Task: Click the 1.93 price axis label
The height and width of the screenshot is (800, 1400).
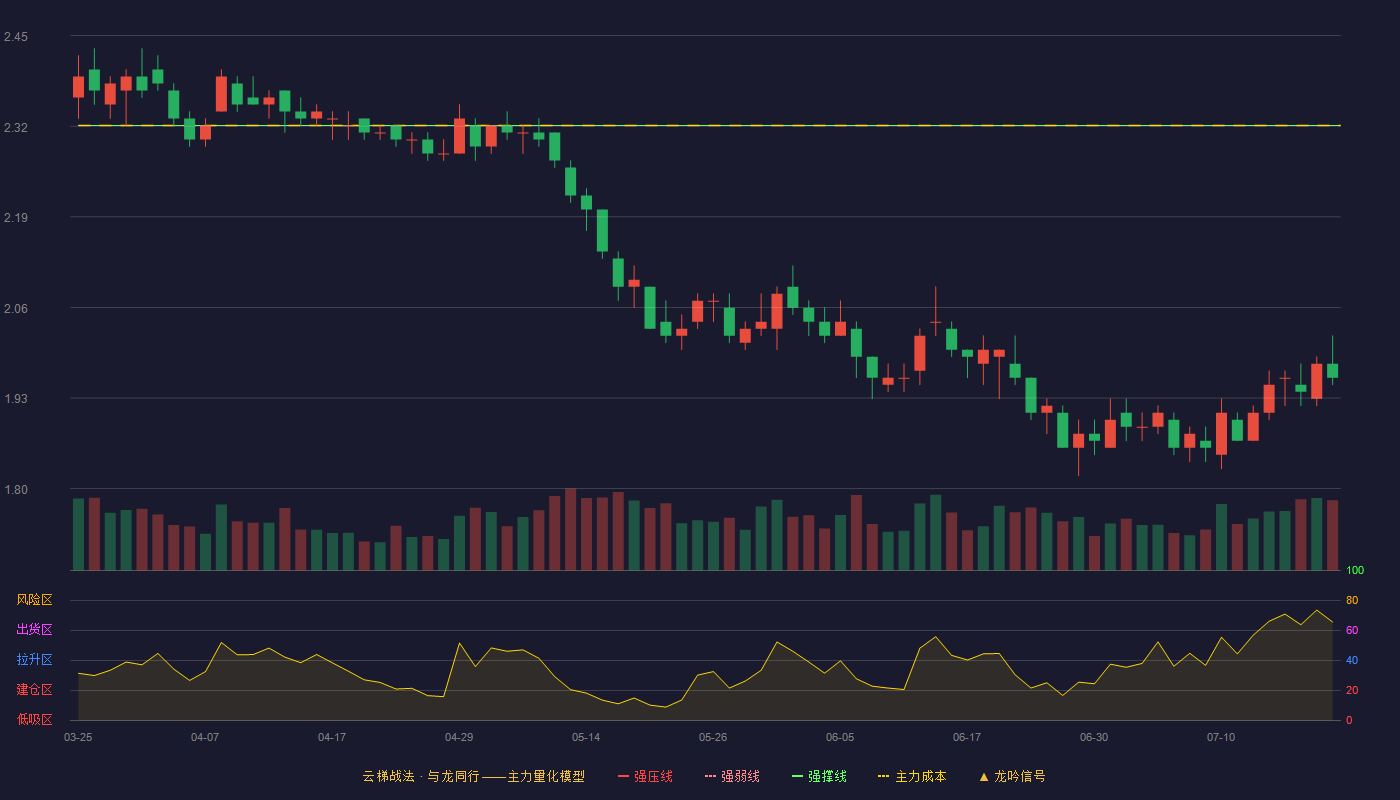Action: point(16,399)
